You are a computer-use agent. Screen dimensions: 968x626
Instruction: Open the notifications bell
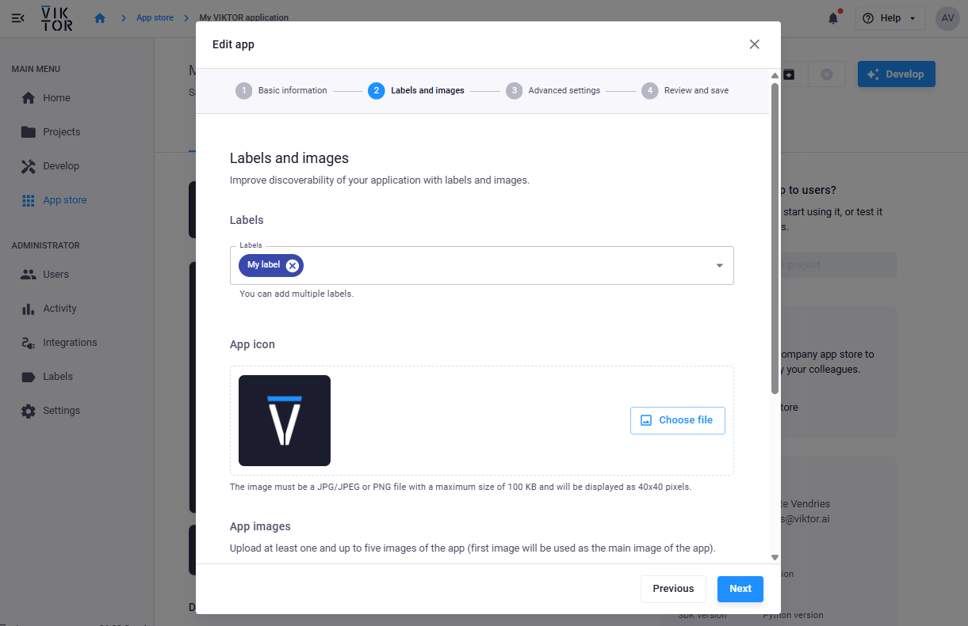click(x=833, y=18)
